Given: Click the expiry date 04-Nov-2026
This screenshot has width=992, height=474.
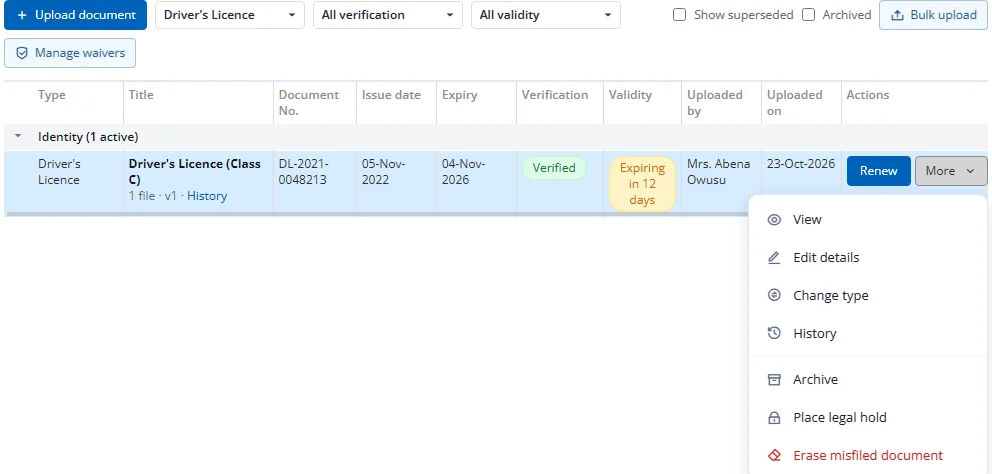Looking at the screenshot, I should (464, 172).
